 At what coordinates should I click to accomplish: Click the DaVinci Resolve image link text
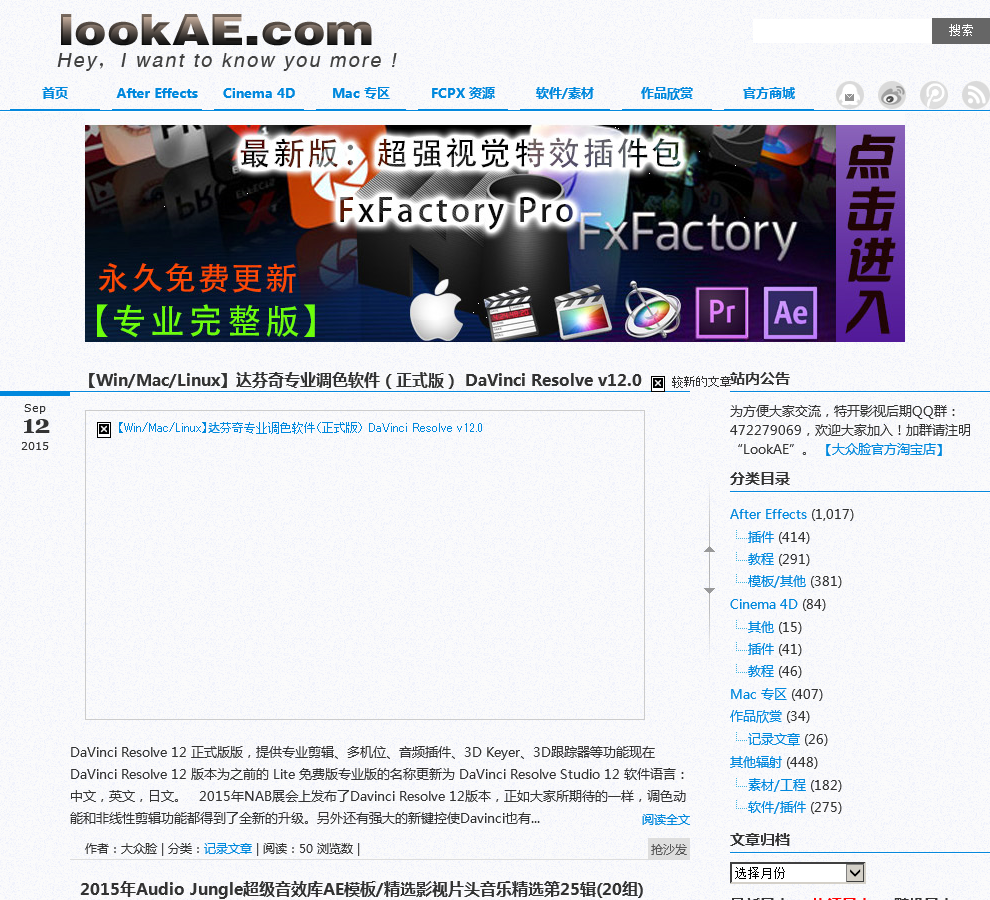tap(299, 428)
